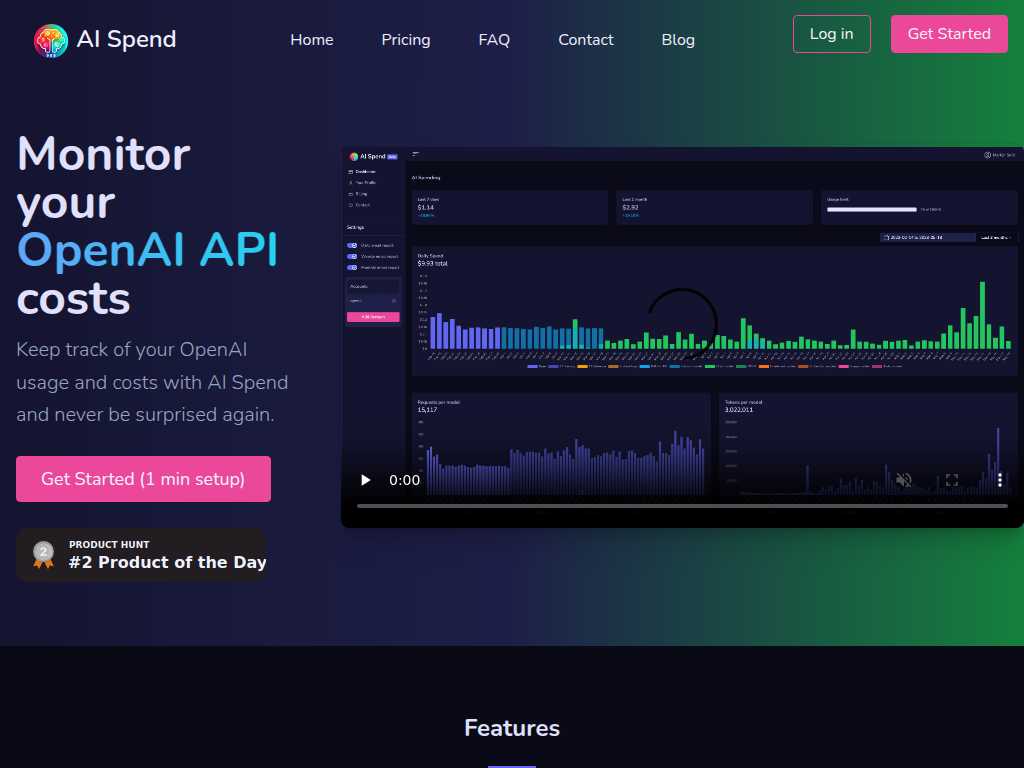Open the Home nav link

312,40
